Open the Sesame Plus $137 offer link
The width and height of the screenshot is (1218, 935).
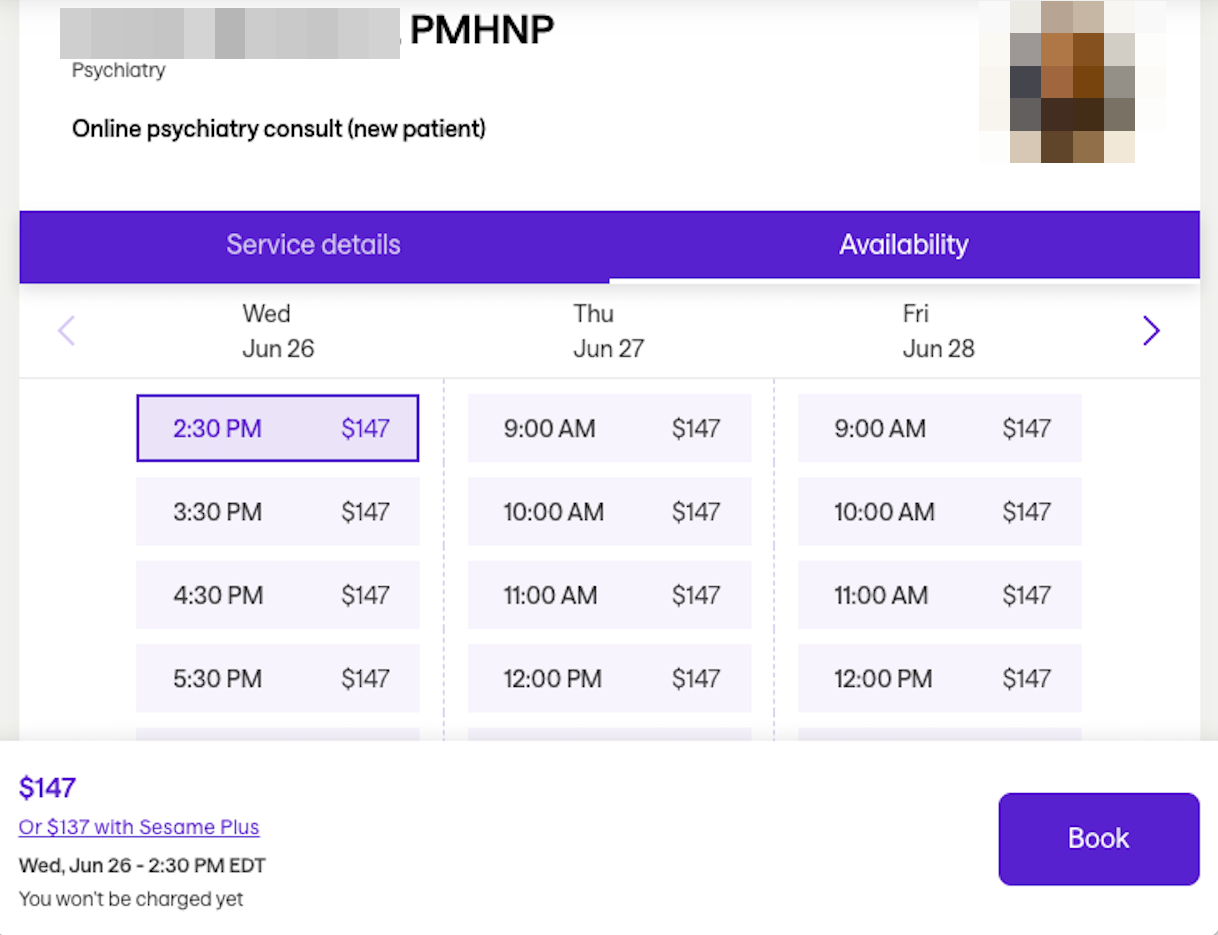139,827
